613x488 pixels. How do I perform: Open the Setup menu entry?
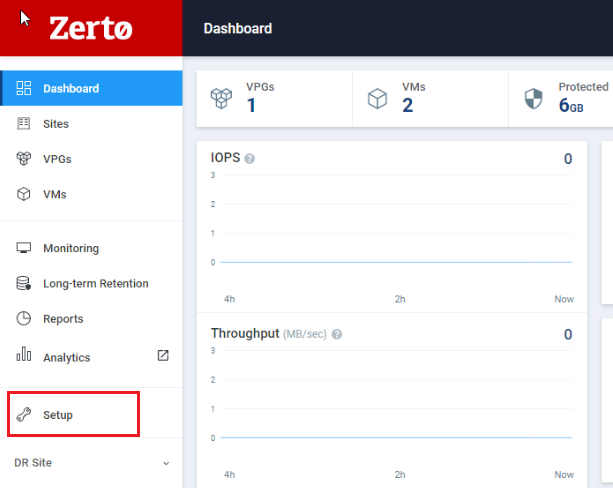[x=58, y=415]
